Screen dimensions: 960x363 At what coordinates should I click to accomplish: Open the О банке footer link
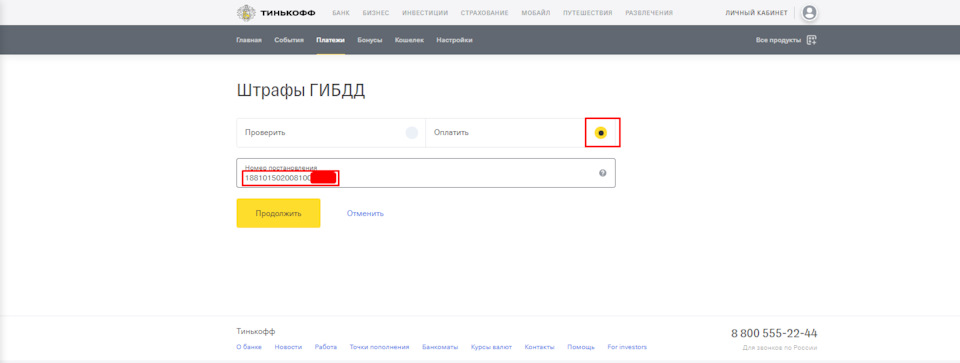(x=249, y=347)
